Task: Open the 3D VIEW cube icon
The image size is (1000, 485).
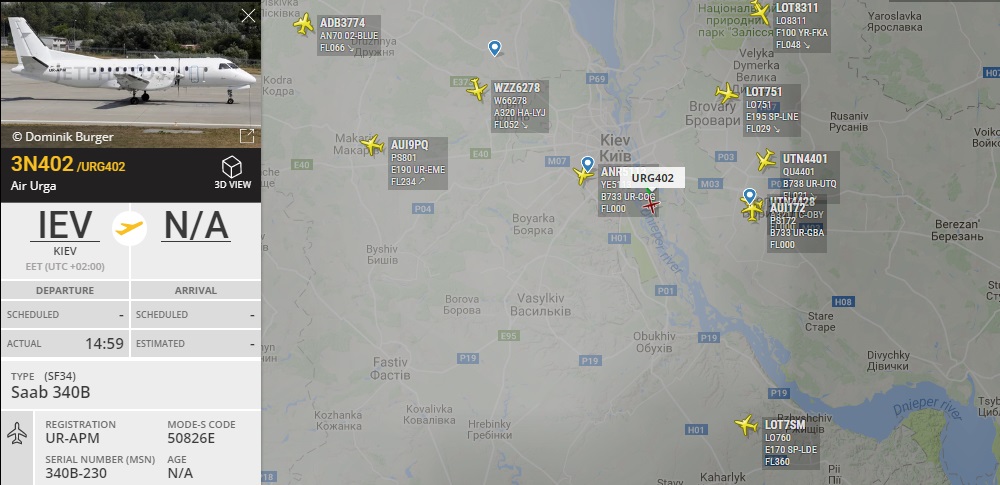Action: [x=232, y=167]
